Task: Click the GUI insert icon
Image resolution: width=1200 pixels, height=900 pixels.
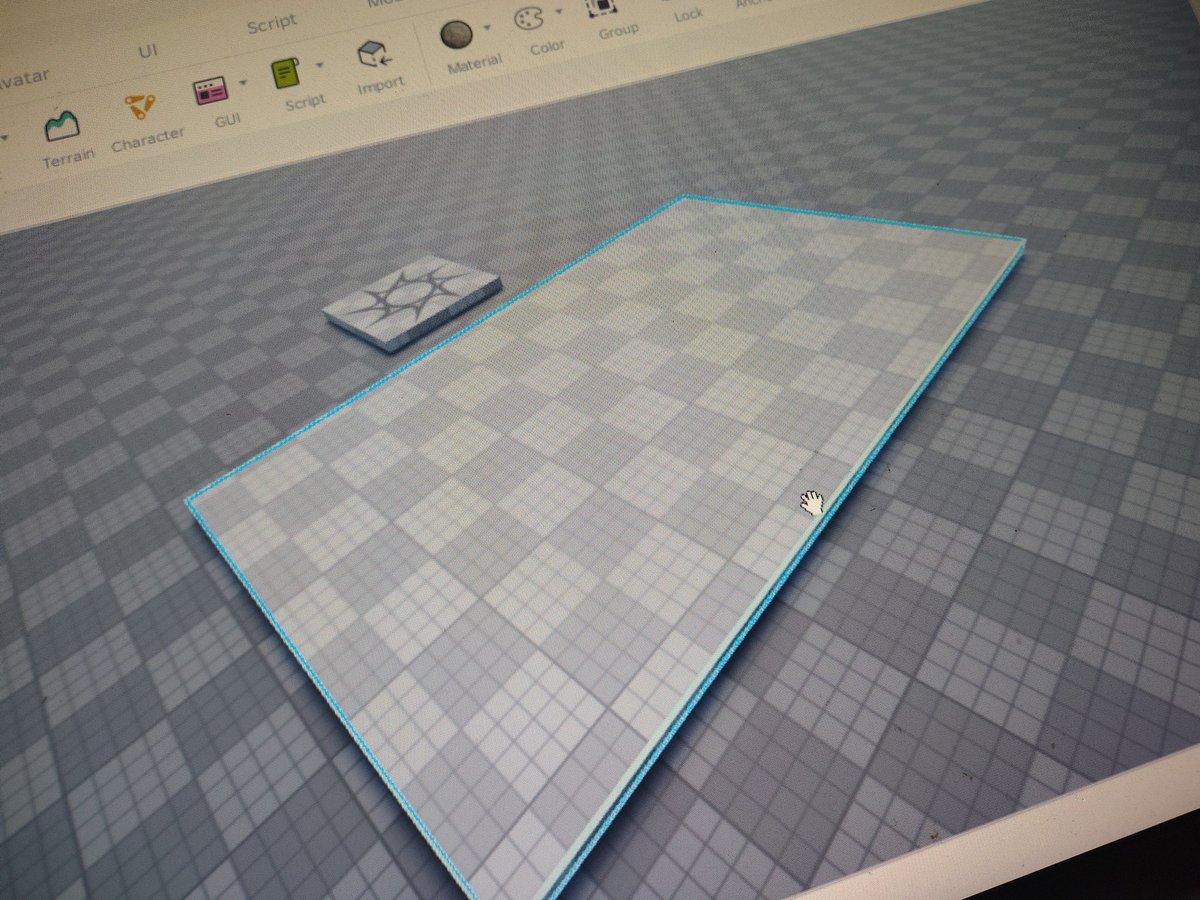Action: click(211, 92)
